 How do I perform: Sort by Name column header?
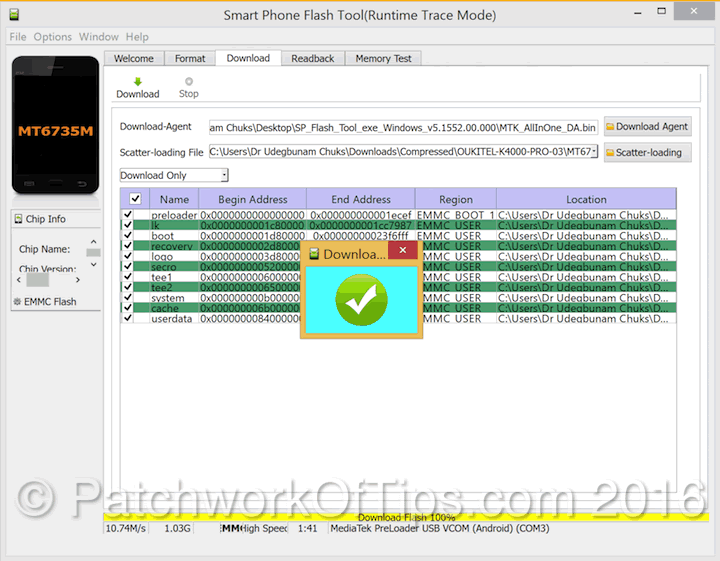click(x=174, y=199)
